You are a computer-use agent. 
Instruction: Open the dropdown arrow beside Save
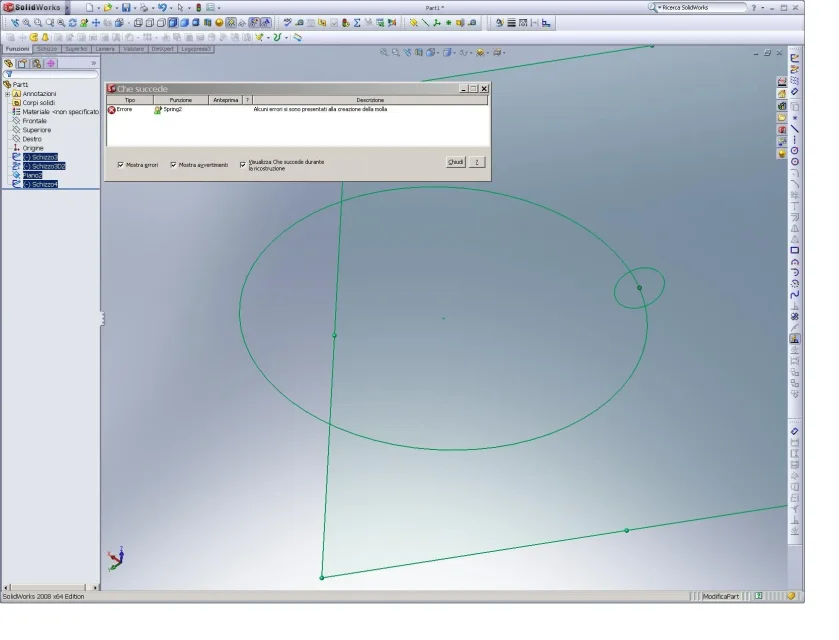(x=135, y=8)
